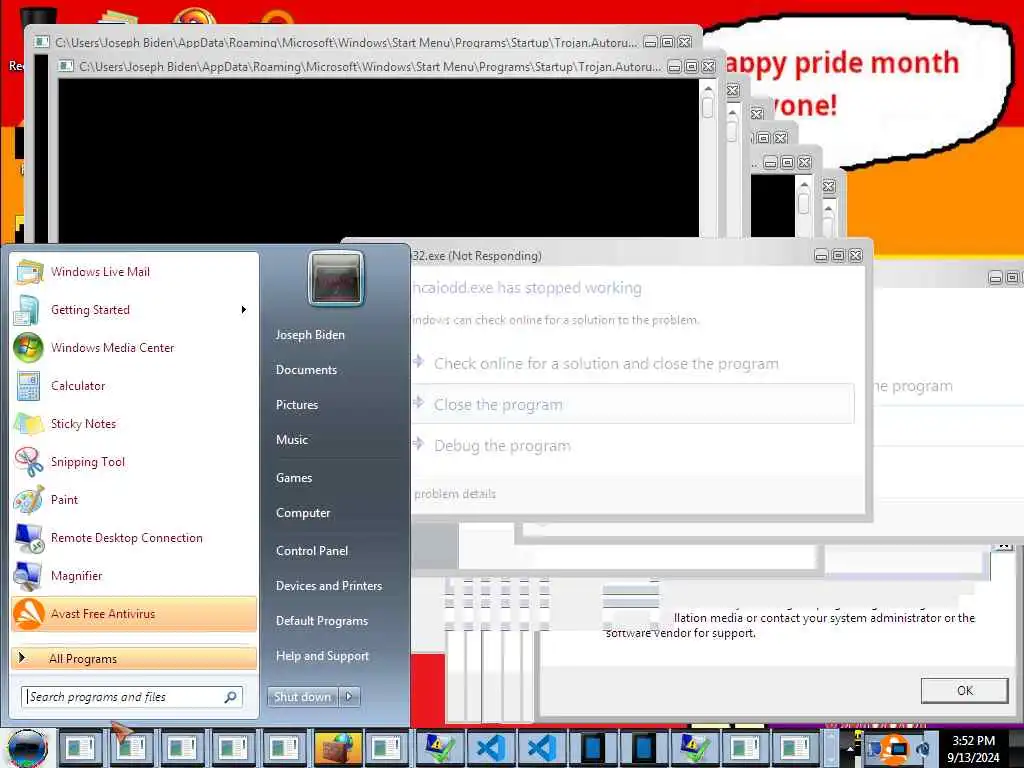Show hidden system tray icons

click(850, 748)
